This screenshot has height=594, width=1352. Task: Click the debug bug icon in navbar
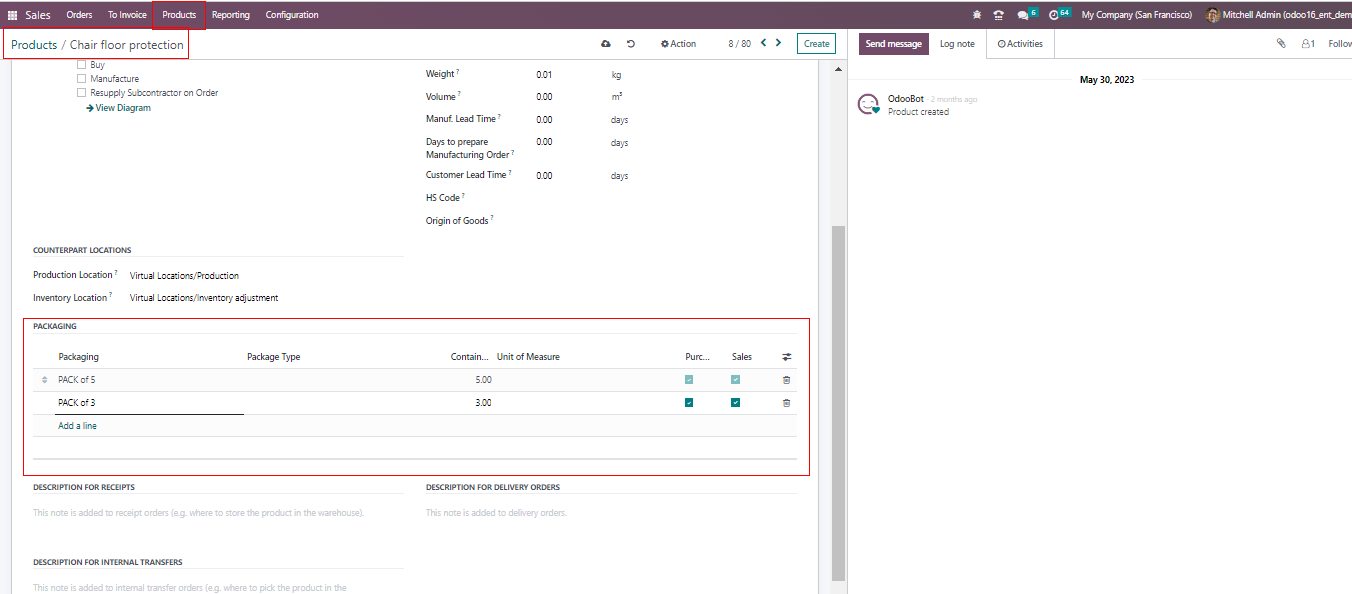pyautogui.click(x=976, y=15)
